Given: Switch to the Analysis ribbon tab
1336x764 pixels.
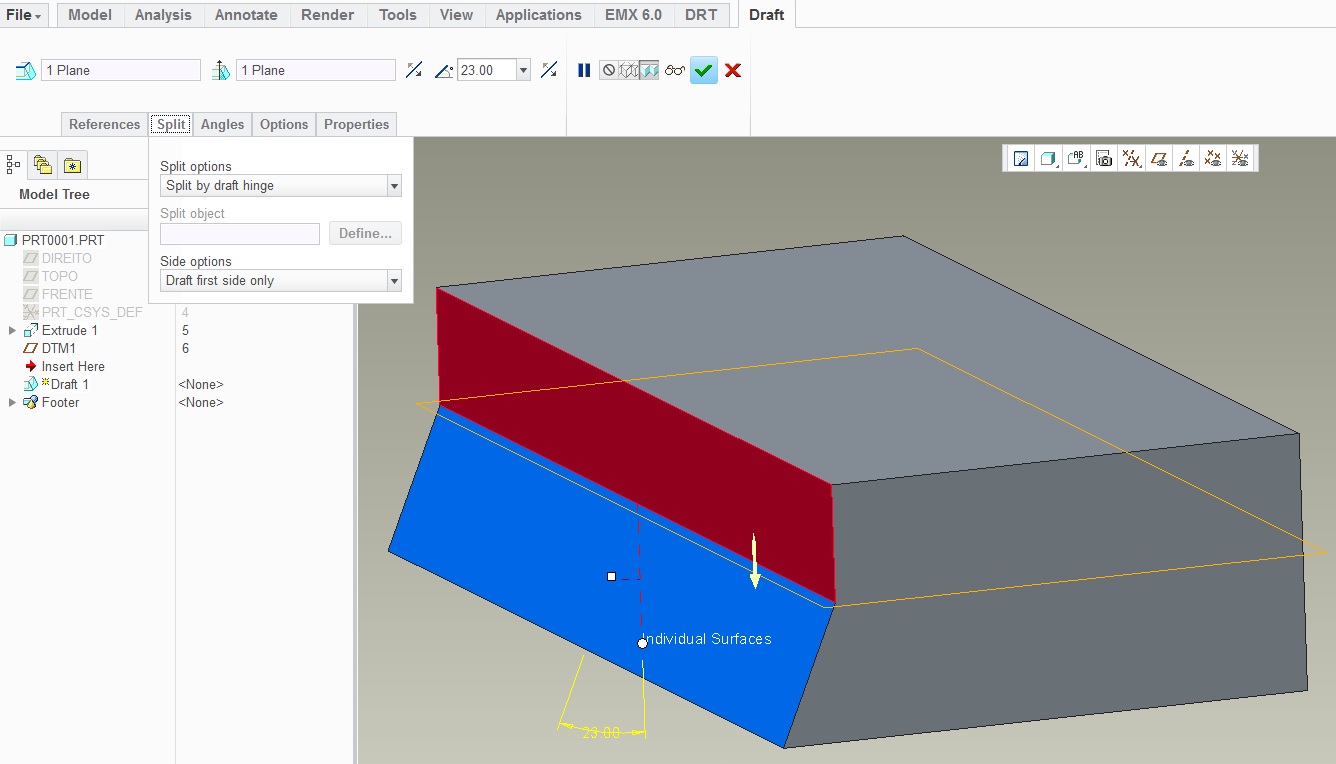Looking at the screenshot, I should pyautogui.click(x=163, y=15).
